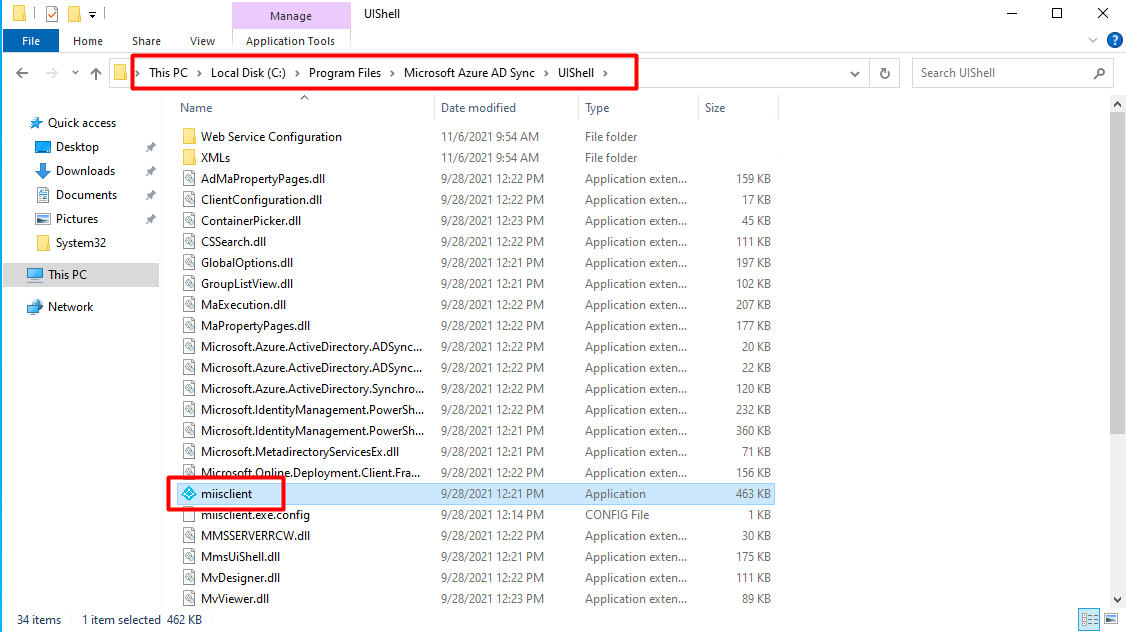Click the vertical scrollbar up arrow
This screenshot has width=1126, height=632.
click(x=1117, y=104)
